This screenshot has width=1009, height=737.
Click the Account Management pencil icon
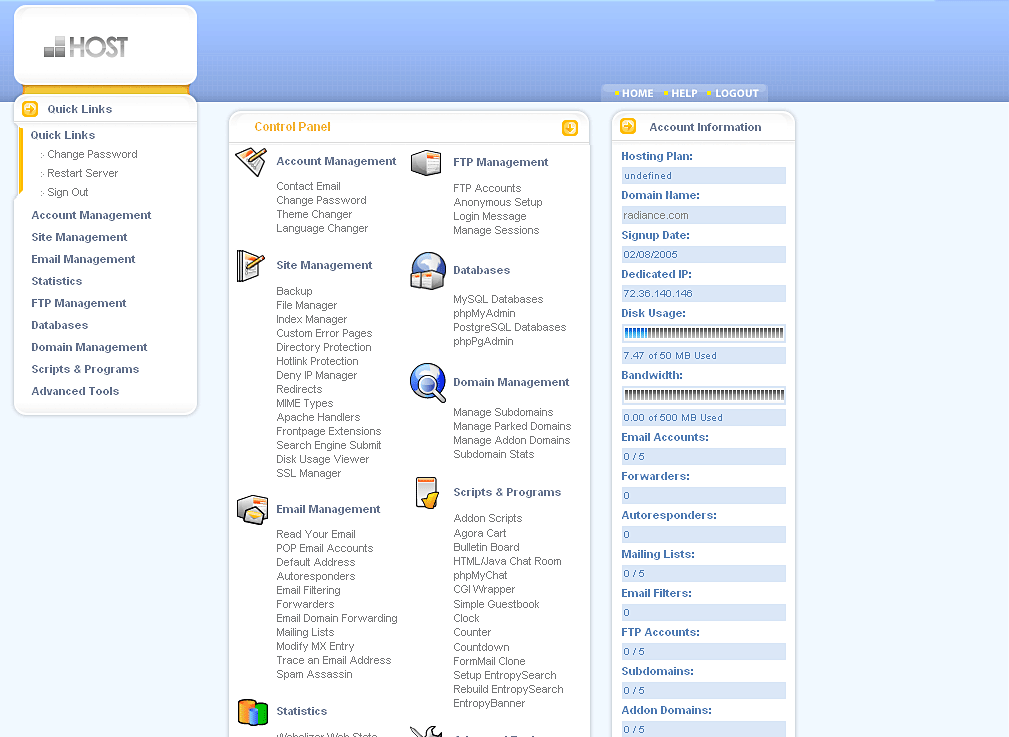tap(251, 162)
